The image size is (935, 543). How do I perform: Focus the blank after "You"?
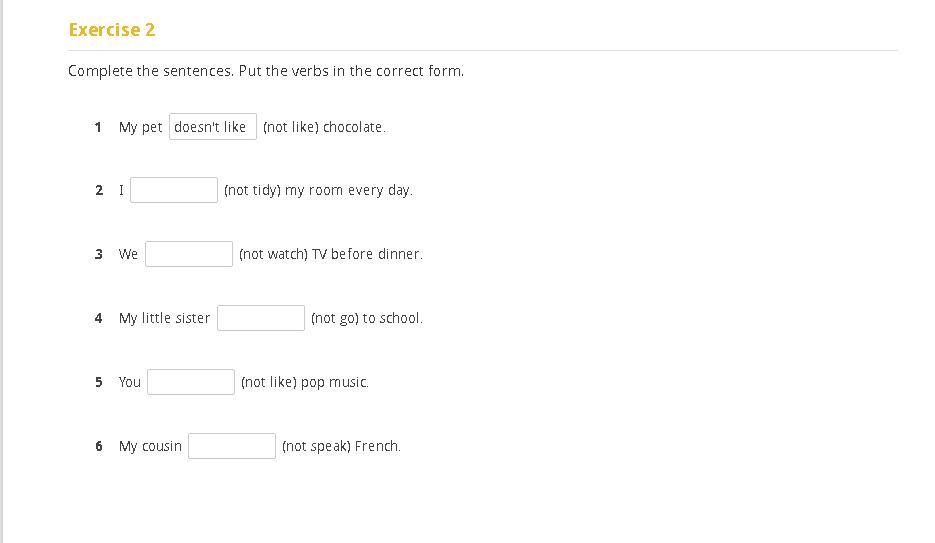191,382
